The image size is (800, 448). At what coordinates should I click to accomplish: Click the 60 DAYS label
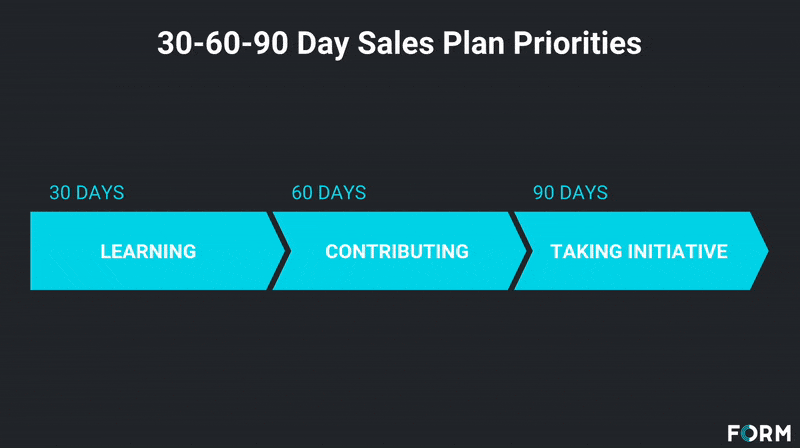[x=329, y=193]
